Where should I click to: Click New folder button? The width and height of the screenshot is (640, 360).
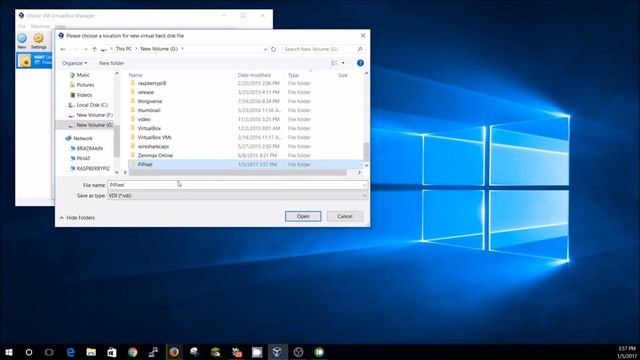coord(111,63)
